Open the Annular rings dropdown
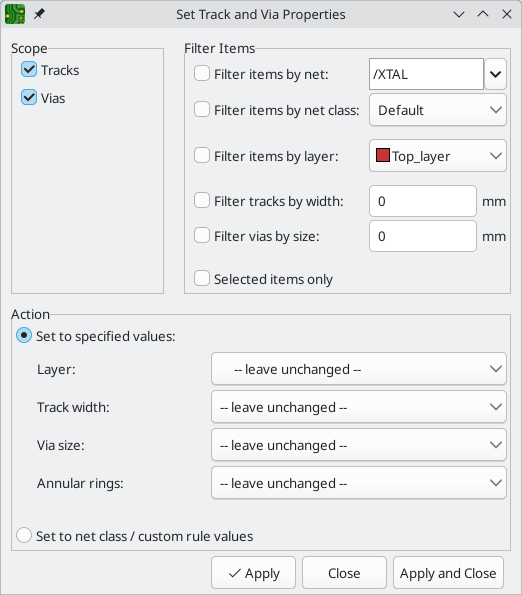This screenshot has height=595, width=522. pos(359,483)
